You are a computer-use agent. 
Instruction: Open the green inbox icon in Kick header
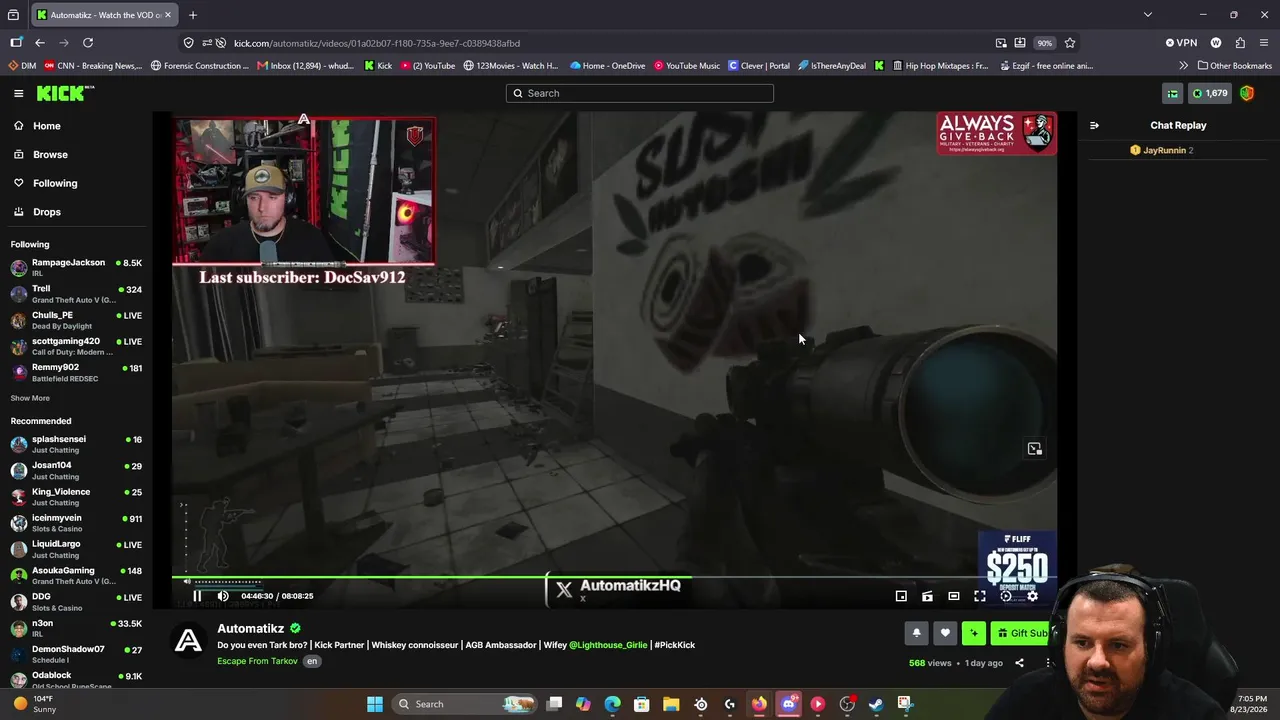(1172, 93)
